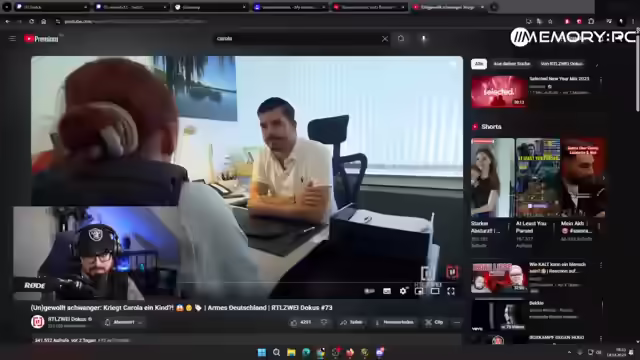Open the RTLZWEI Dokus channel avatar
This screenshot has height=360, width=640.
pyautogui.click(x=38, y=322)
